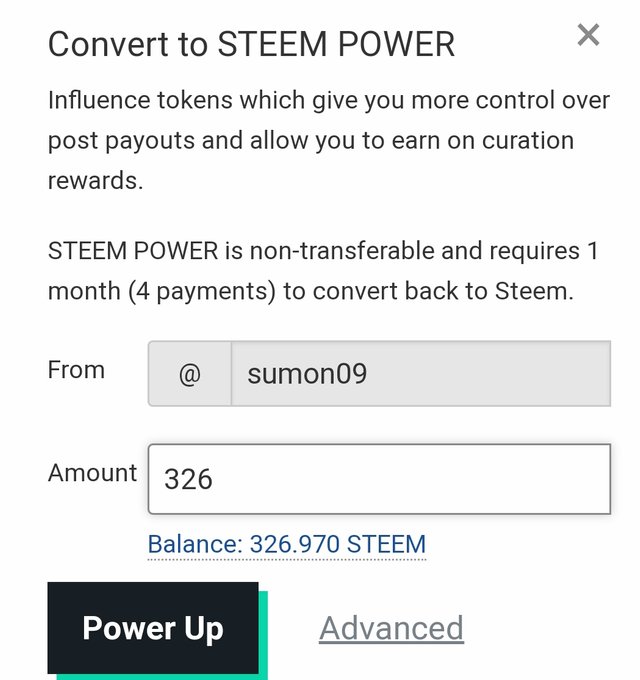The height and width of the screenshot is (680, 640).
Task: Focus the Amount input box
Action: tap(379, 479)
